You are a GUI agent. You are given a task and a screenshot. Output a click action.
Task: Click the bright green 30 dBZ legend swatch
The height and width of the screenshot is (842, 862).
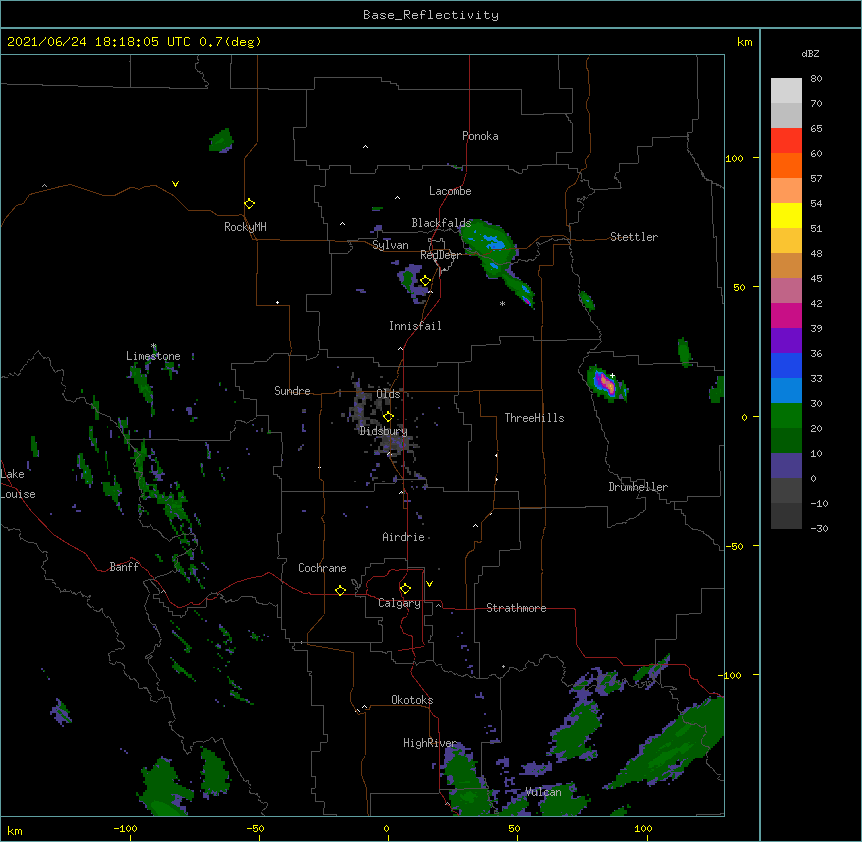click(x=786, y=416)
